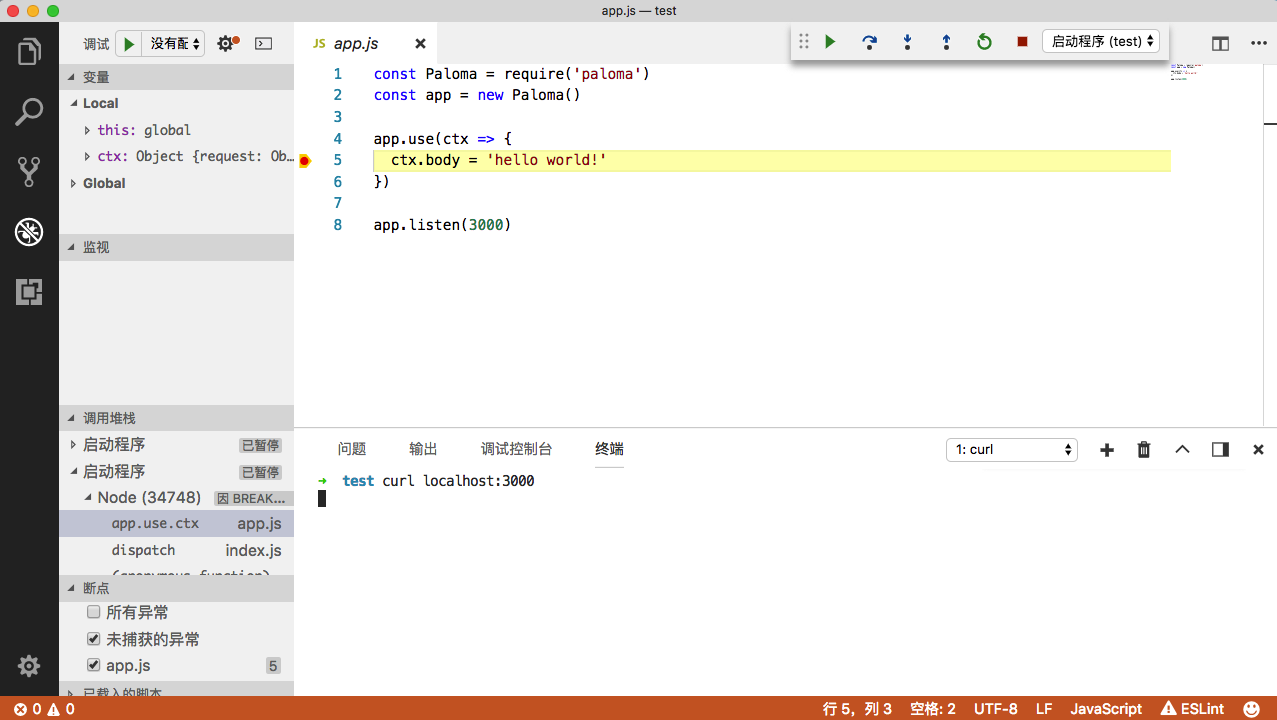
Task: Select dispatch frame in call stack
Action: [x=143, y=550]
